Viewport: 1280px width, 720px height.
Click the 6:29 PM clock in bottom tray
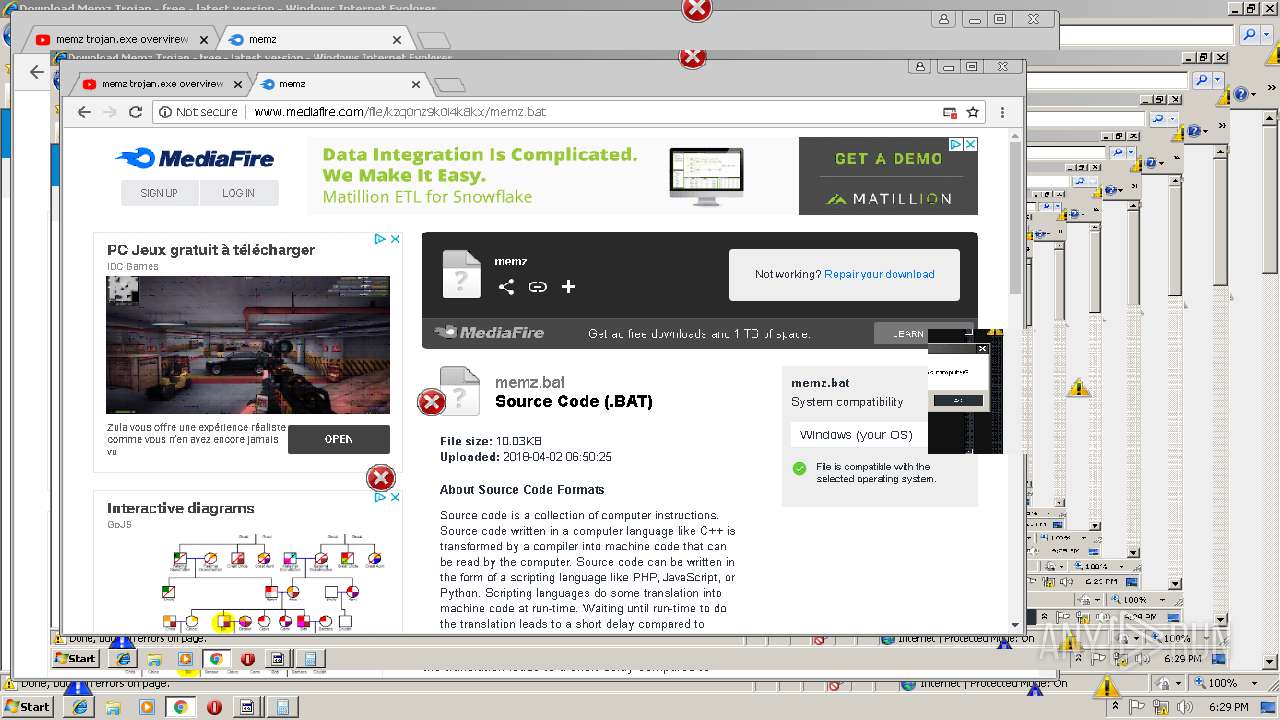tap(1230, 707)
